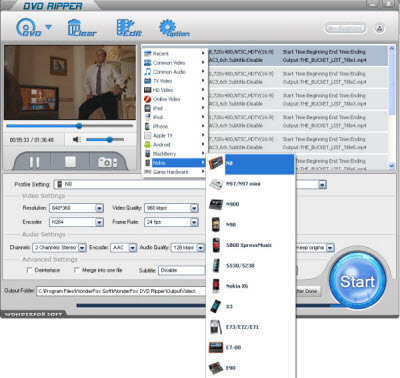400x378 pixels.
Task: Select the TV Video menu item
Action: (x=174, y=81)
